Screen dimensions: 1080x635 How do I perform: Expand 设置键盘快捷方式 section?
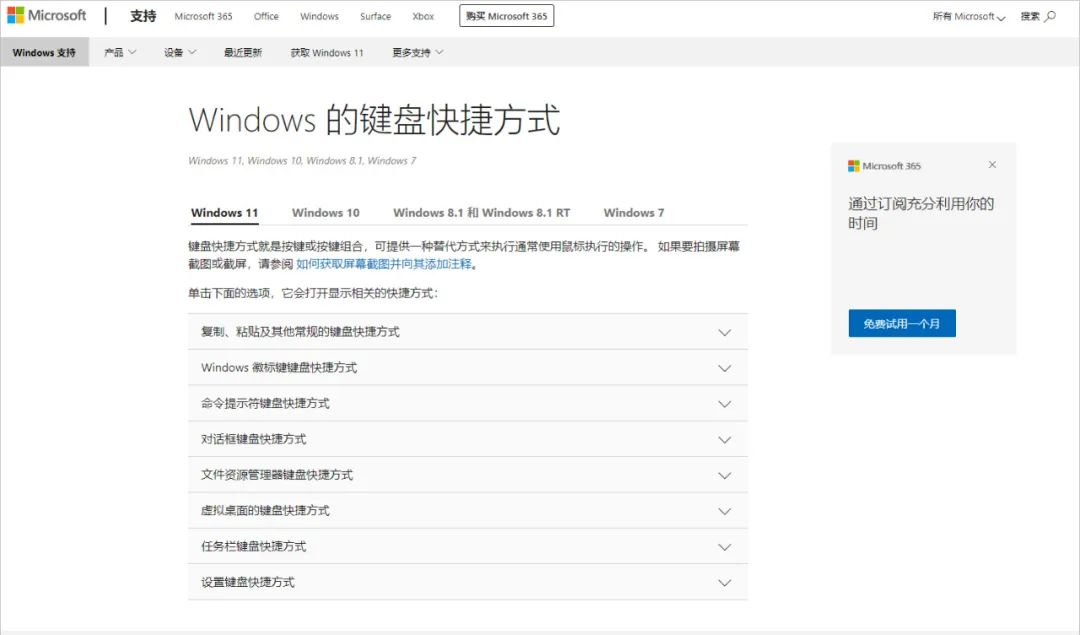click(468, 583)
